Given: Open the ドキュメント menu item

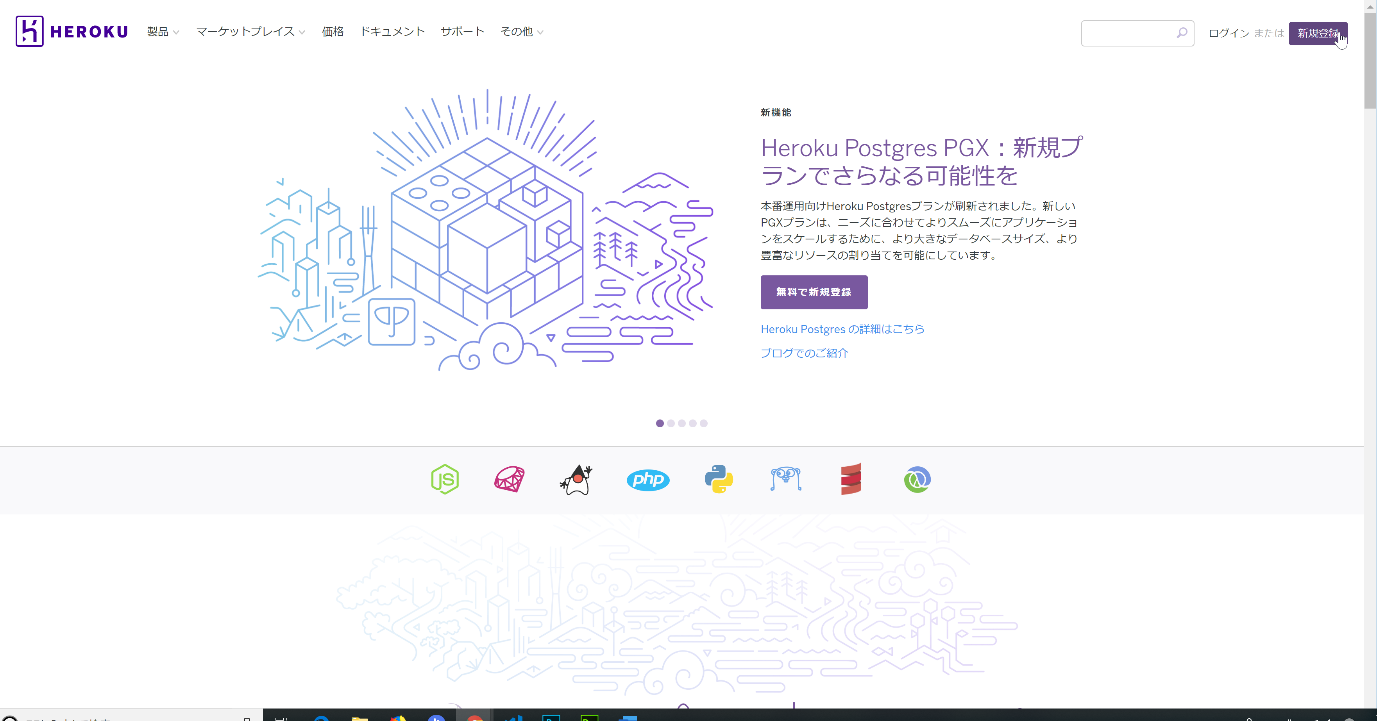Looking at the screenshot, I should pyautogui.click(x=392, y=32).
